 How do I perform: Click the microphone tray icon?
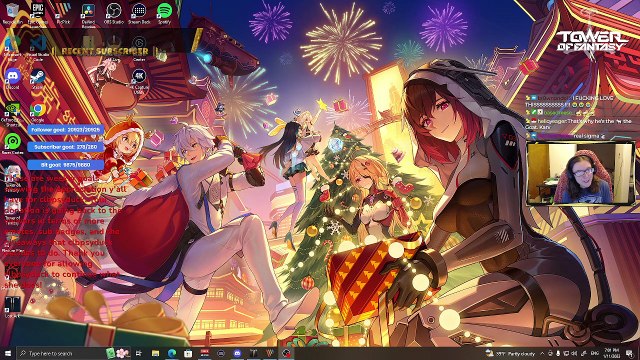pos(558,353)
